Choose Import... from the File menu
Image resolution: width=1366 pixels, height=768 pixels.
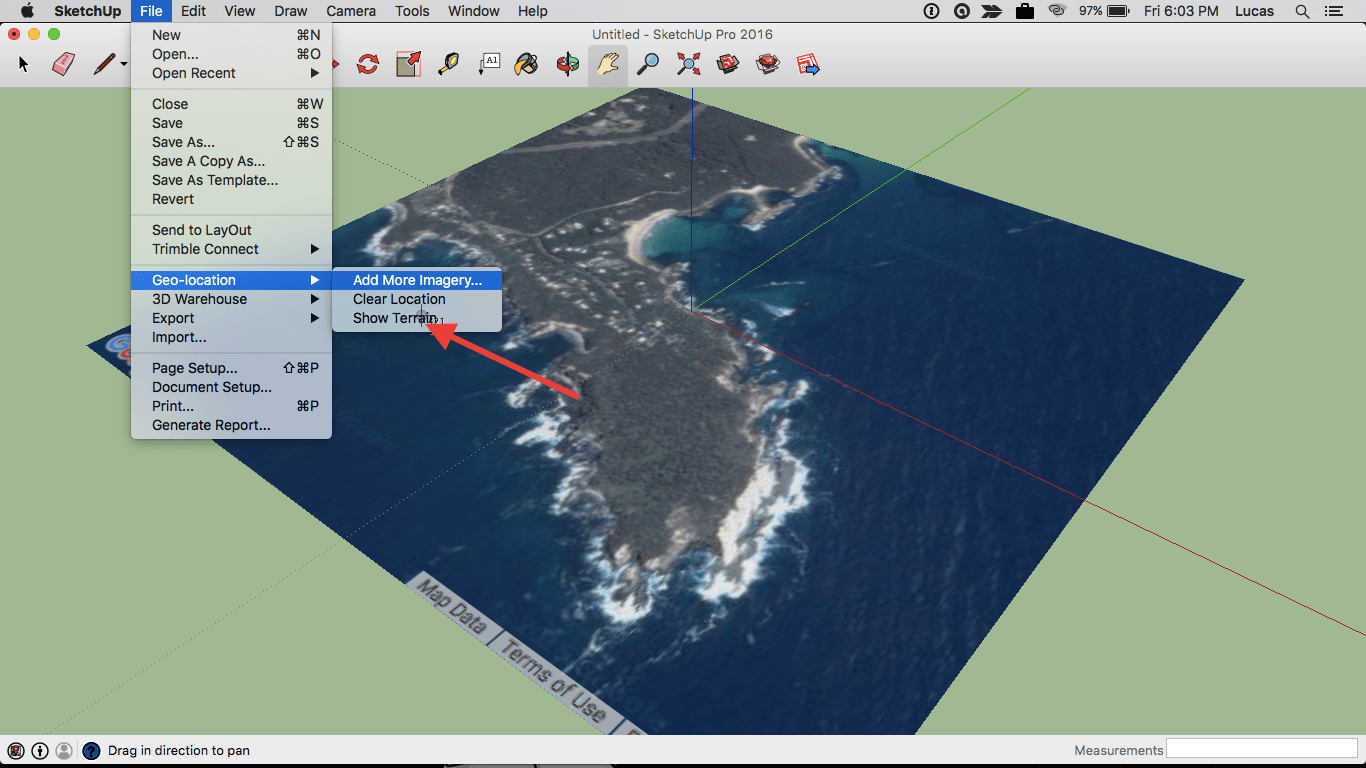tap(231, 337)
